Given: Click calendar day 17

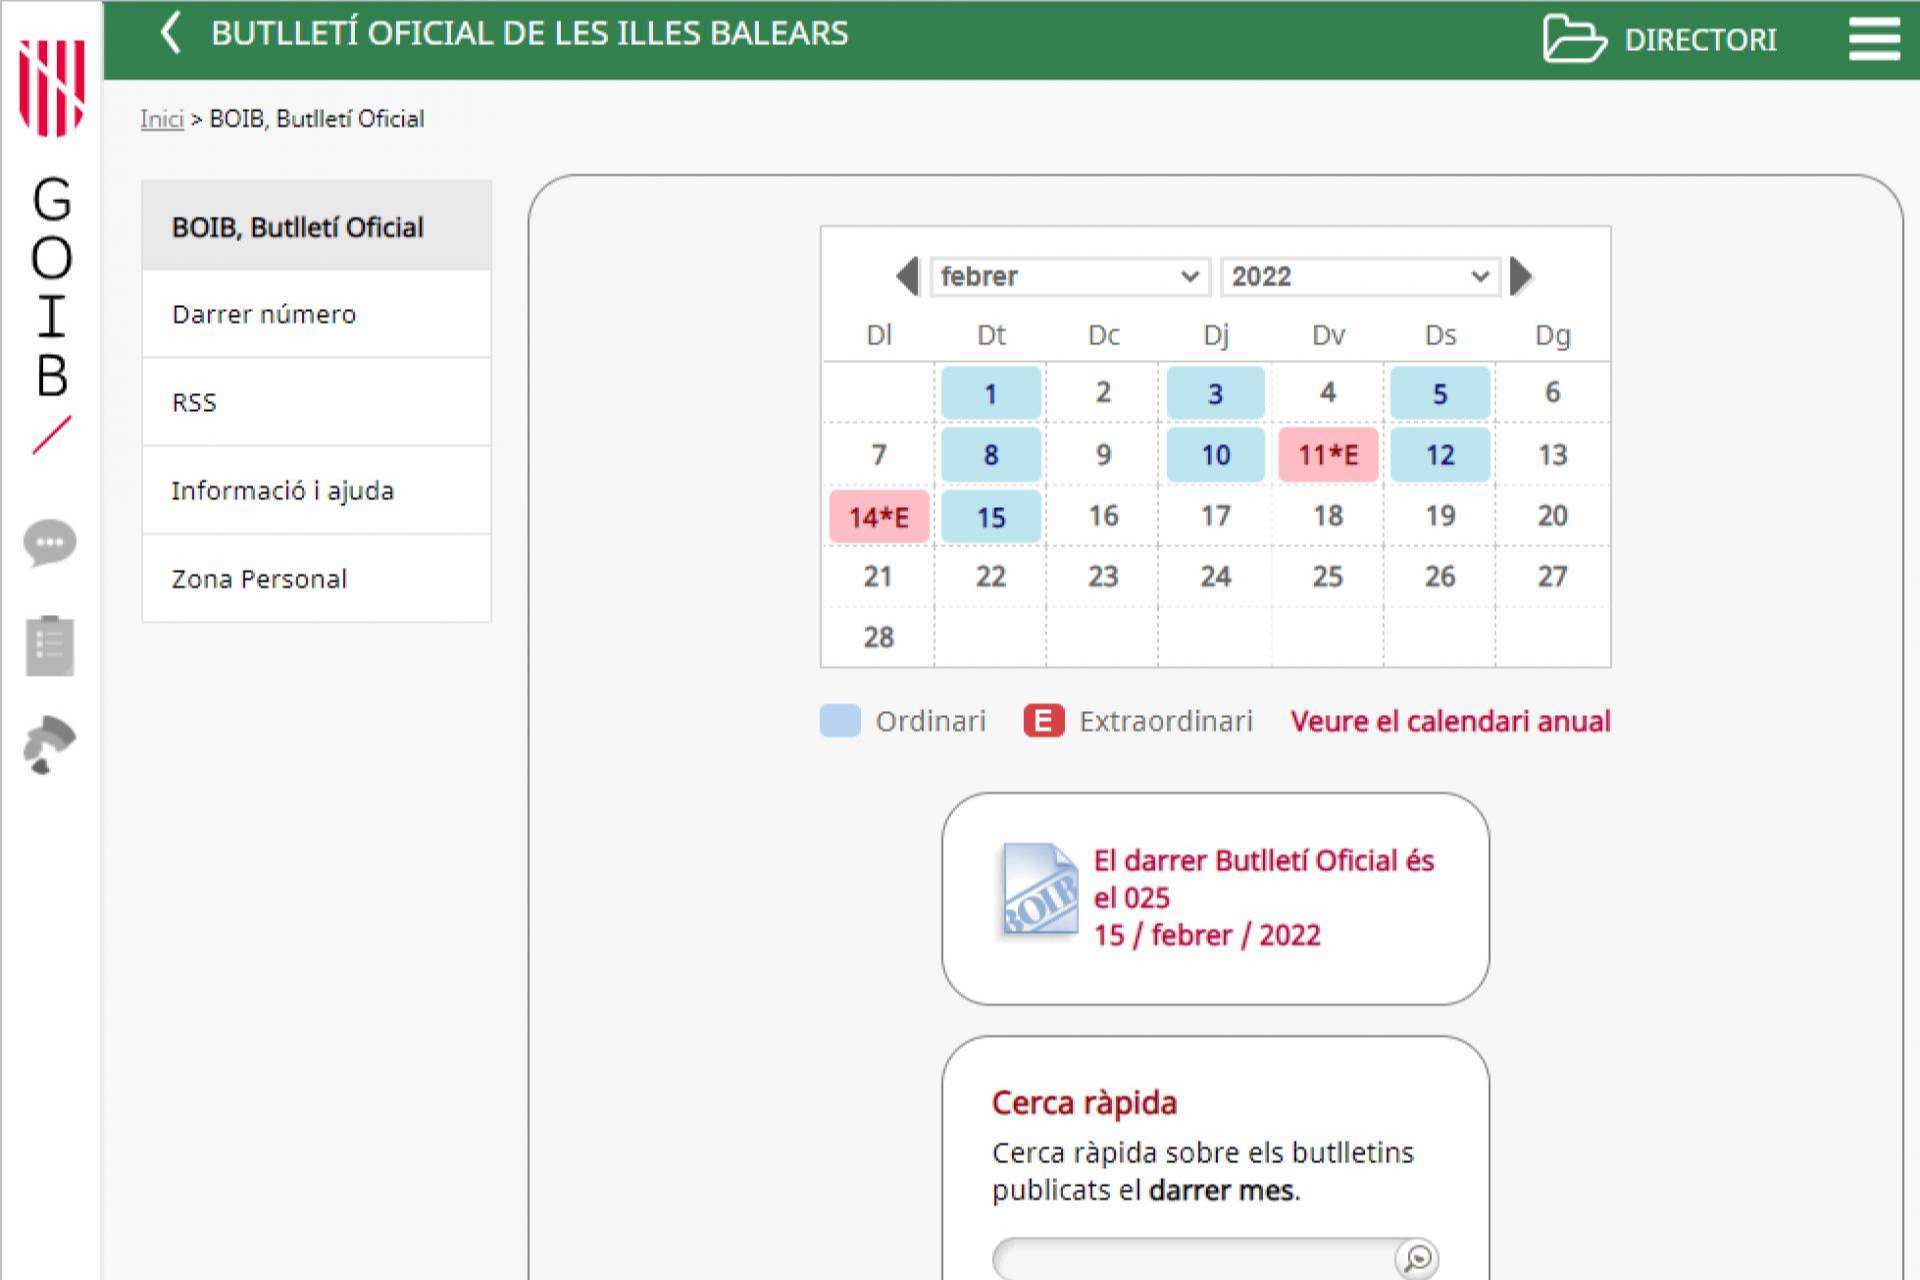Looking at the screenshot, I should (x=1215, y=516).
